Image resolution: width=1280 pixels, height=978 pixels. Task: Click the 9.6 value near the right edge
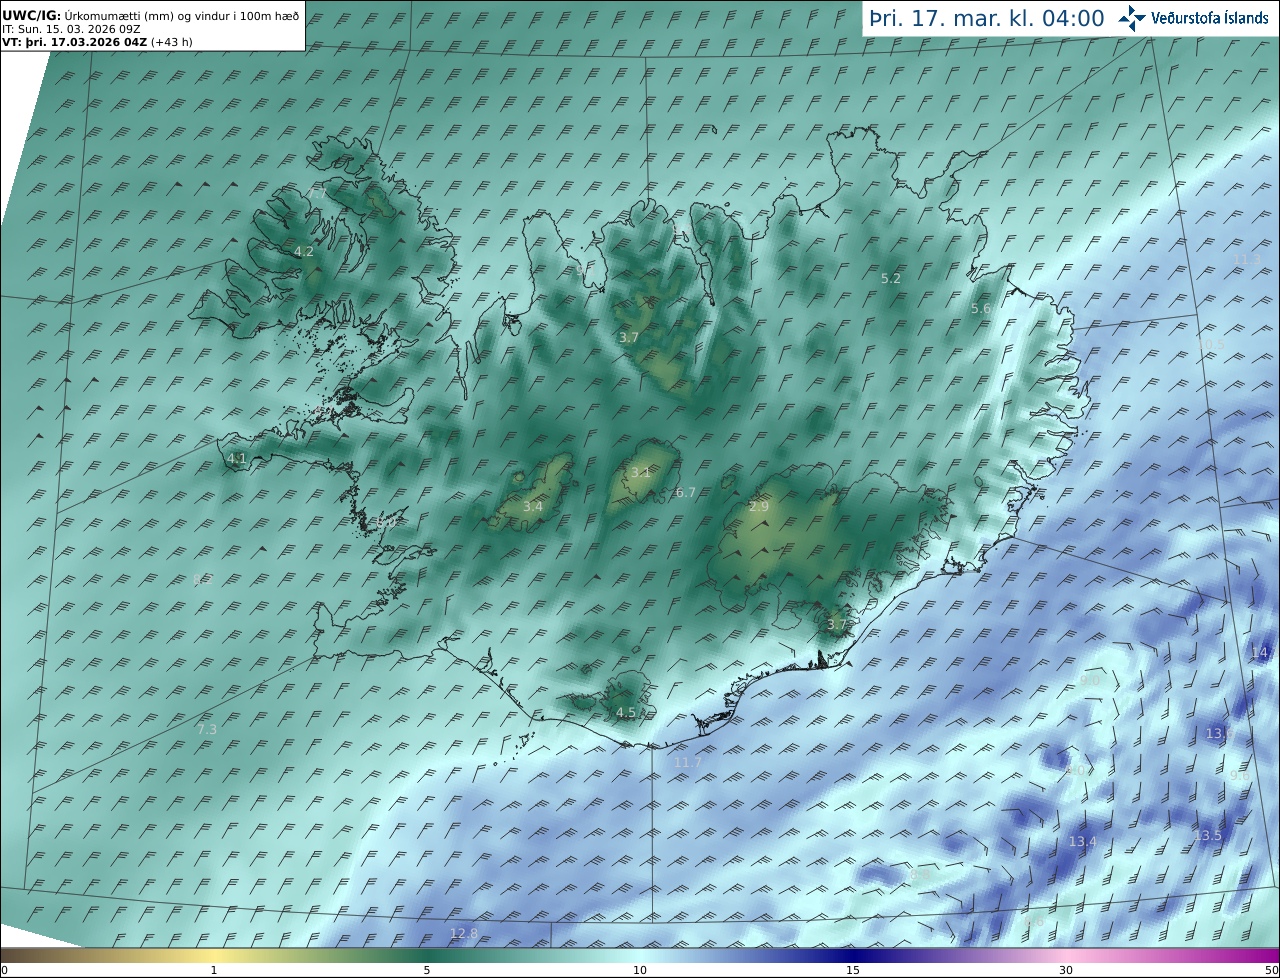(x=1240, y=776)
